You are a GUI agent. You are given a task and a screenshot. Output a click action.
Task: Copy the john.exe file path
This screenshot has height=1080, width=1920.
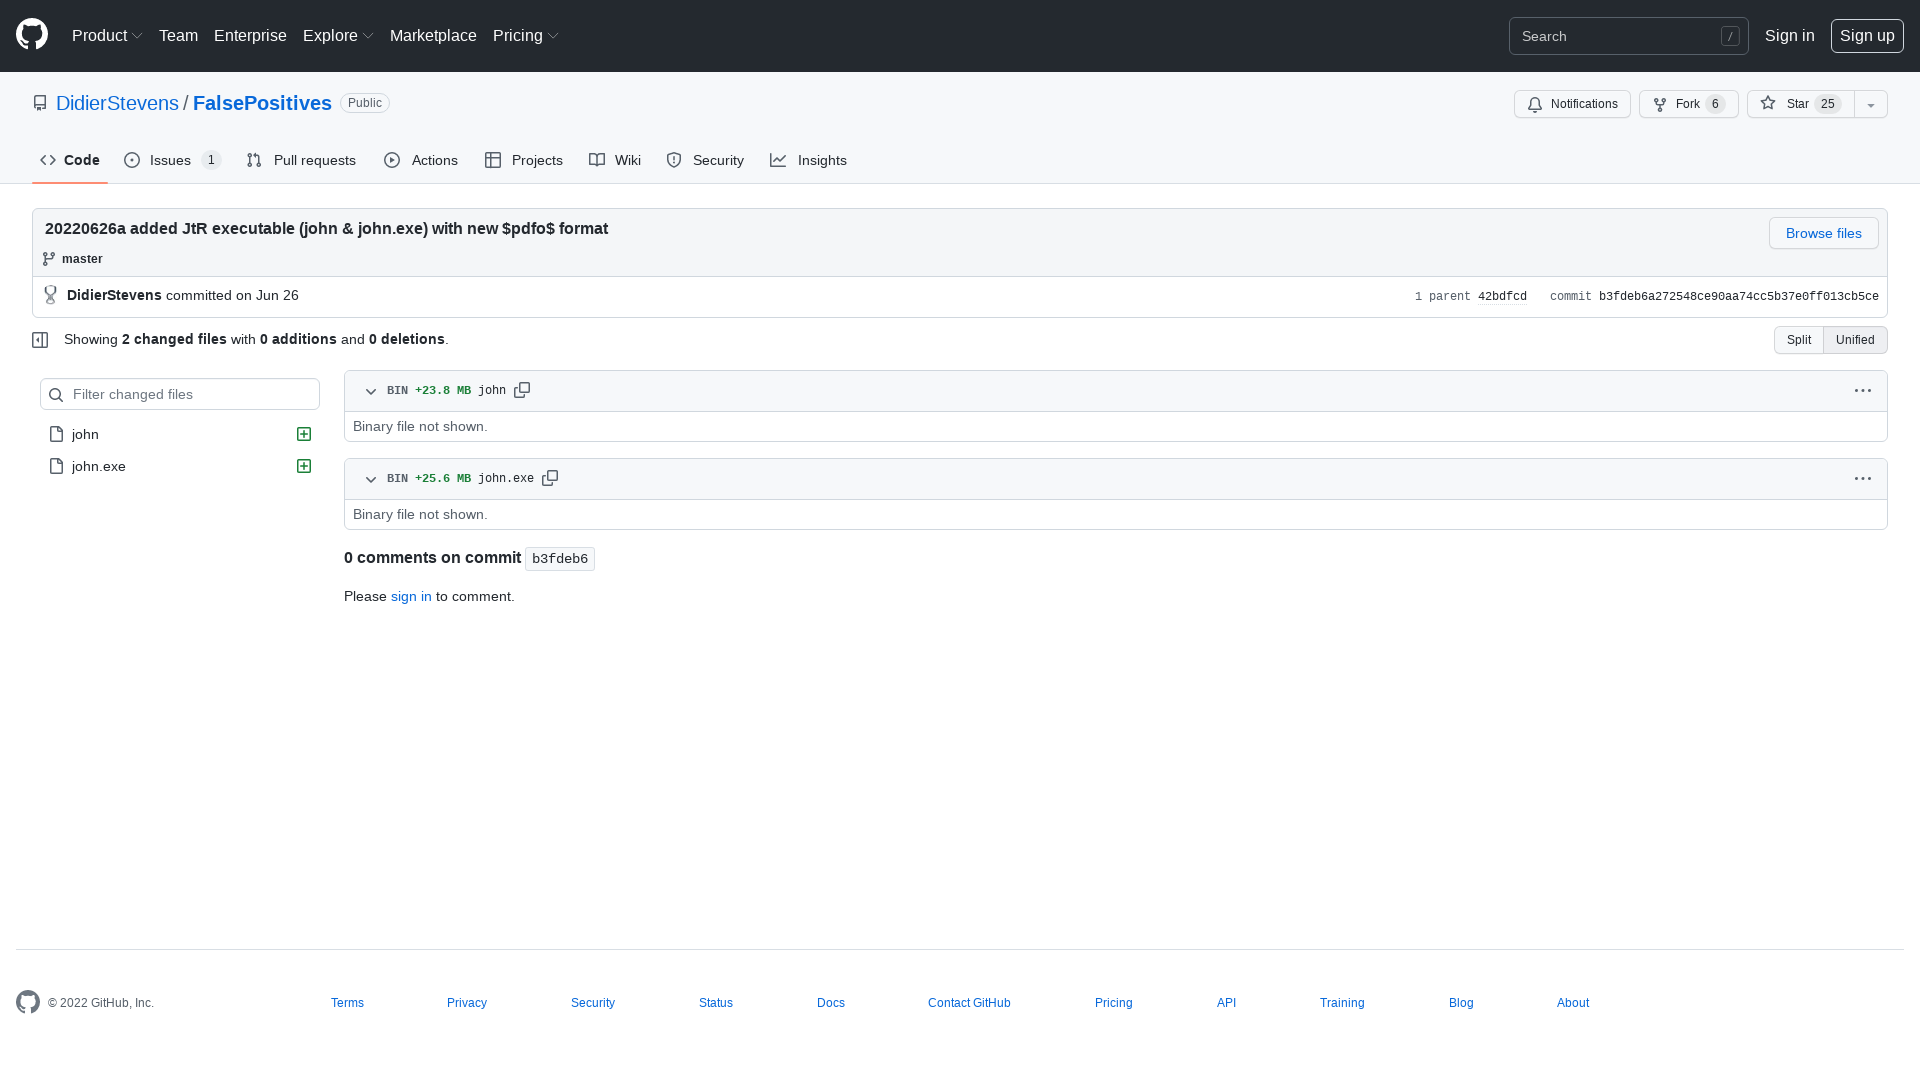[550, 478]
